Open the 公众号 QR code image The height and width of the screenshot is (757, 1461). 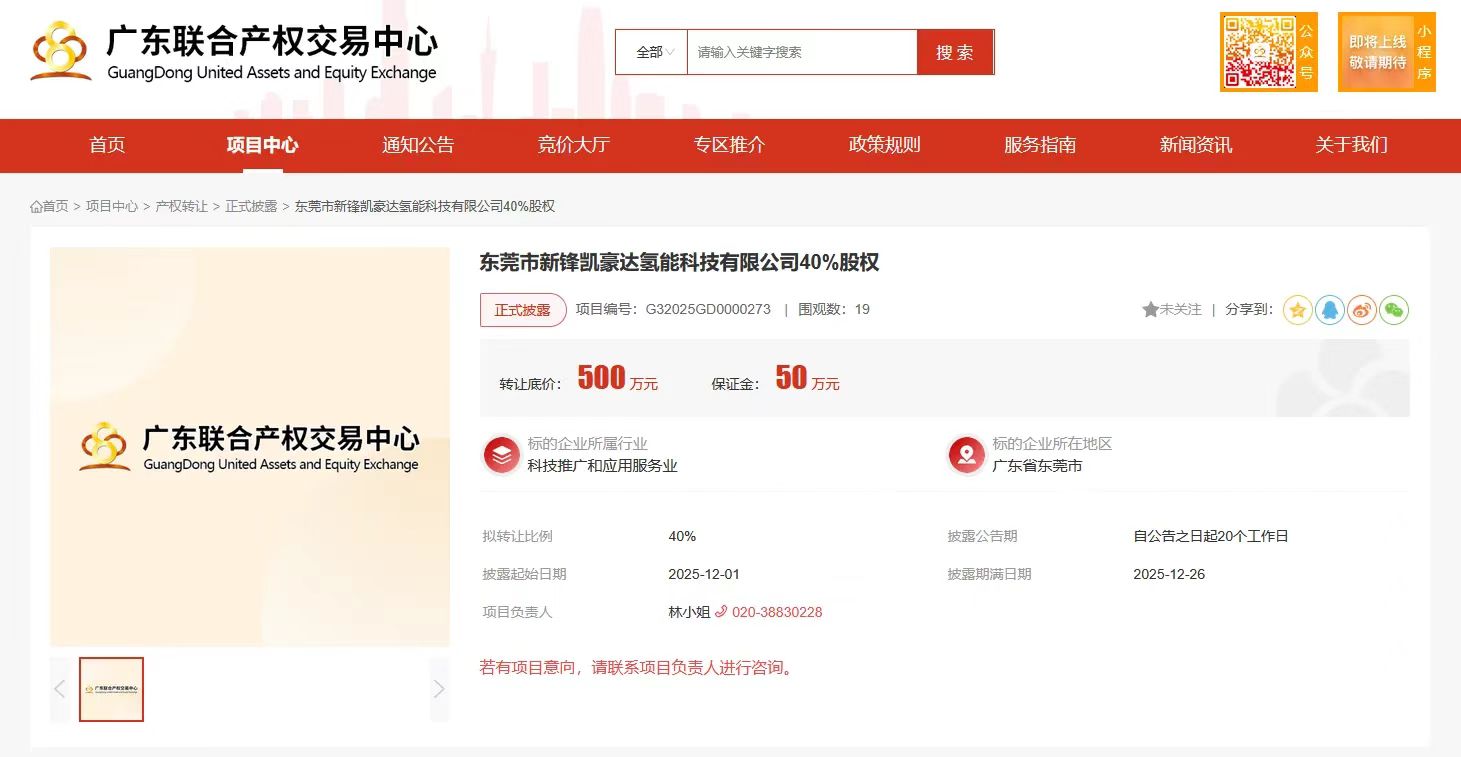point(1268,49)
